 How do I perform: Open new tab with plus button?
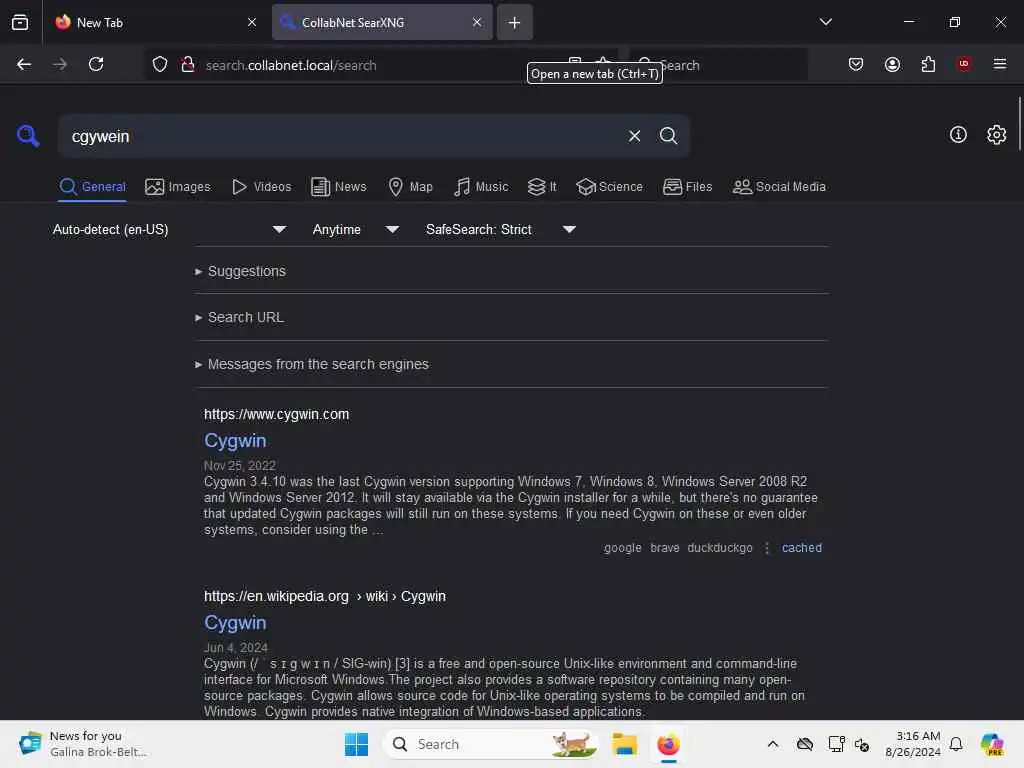pyautogui.click(x=515, y=22)
